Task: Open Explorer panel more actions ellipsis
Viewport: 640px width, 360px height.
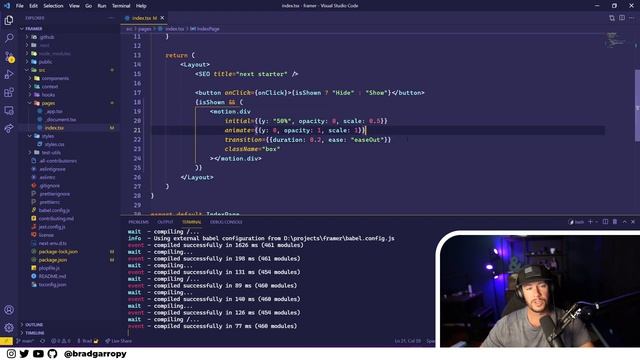Action: 111,18
